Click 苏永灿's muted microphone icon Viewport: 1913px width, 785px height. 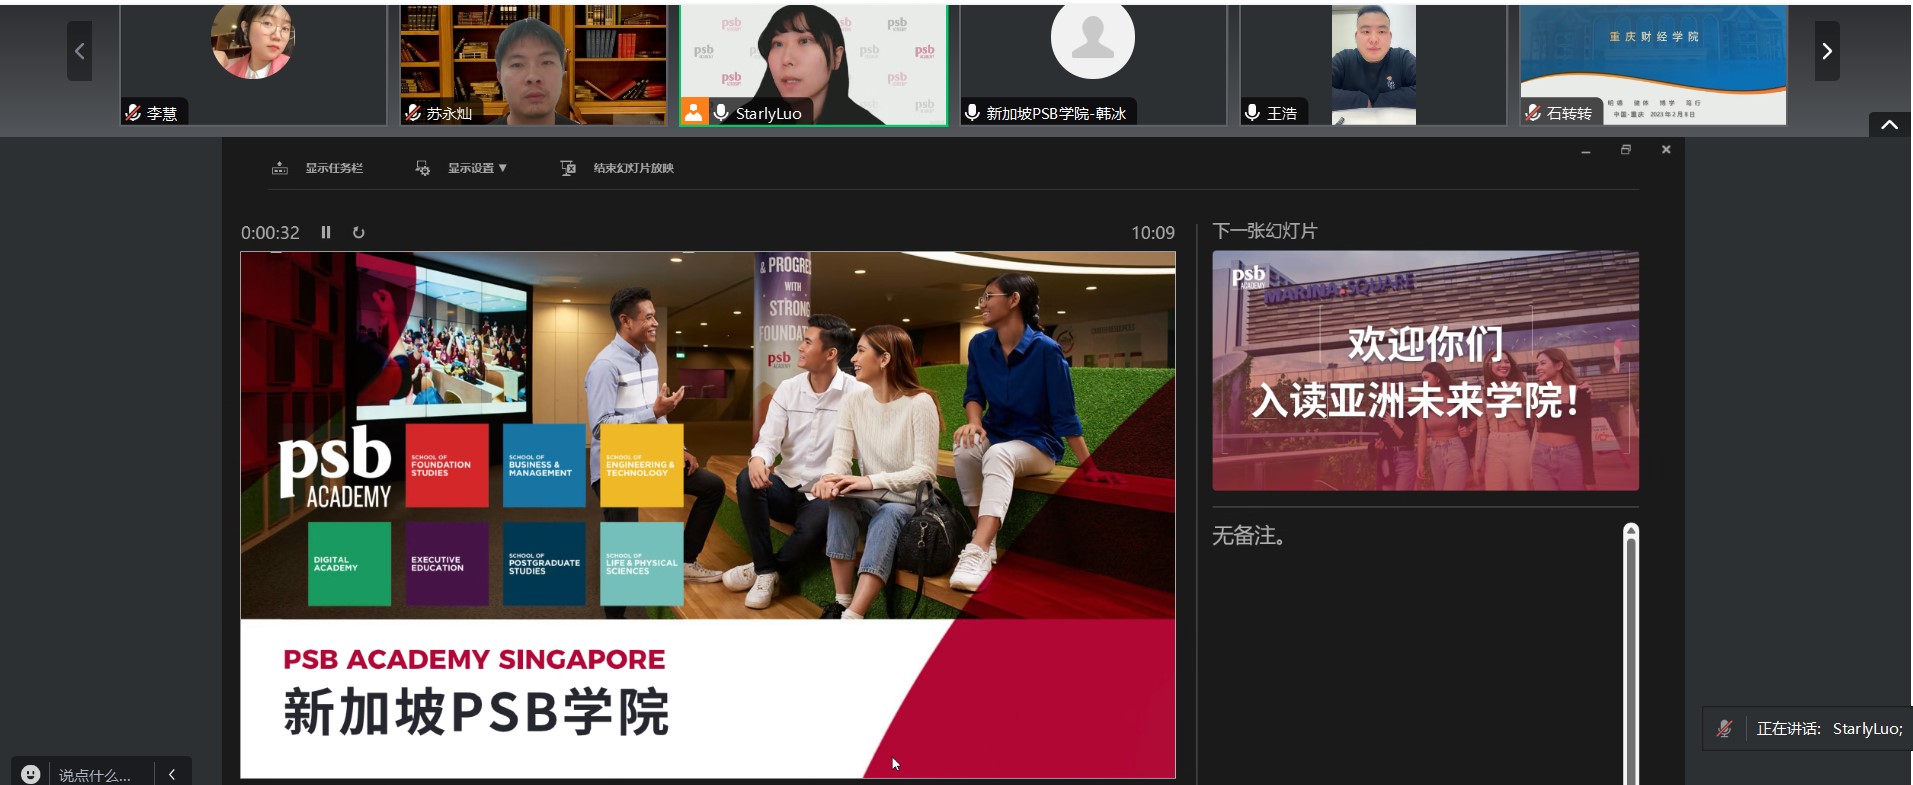[412, 113]
